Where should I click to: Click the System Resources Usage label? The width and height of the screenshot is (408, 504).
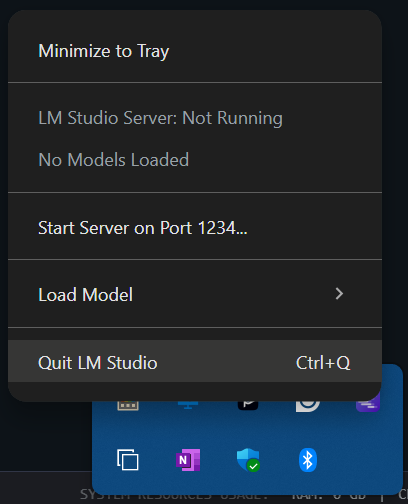coord(174,495)
